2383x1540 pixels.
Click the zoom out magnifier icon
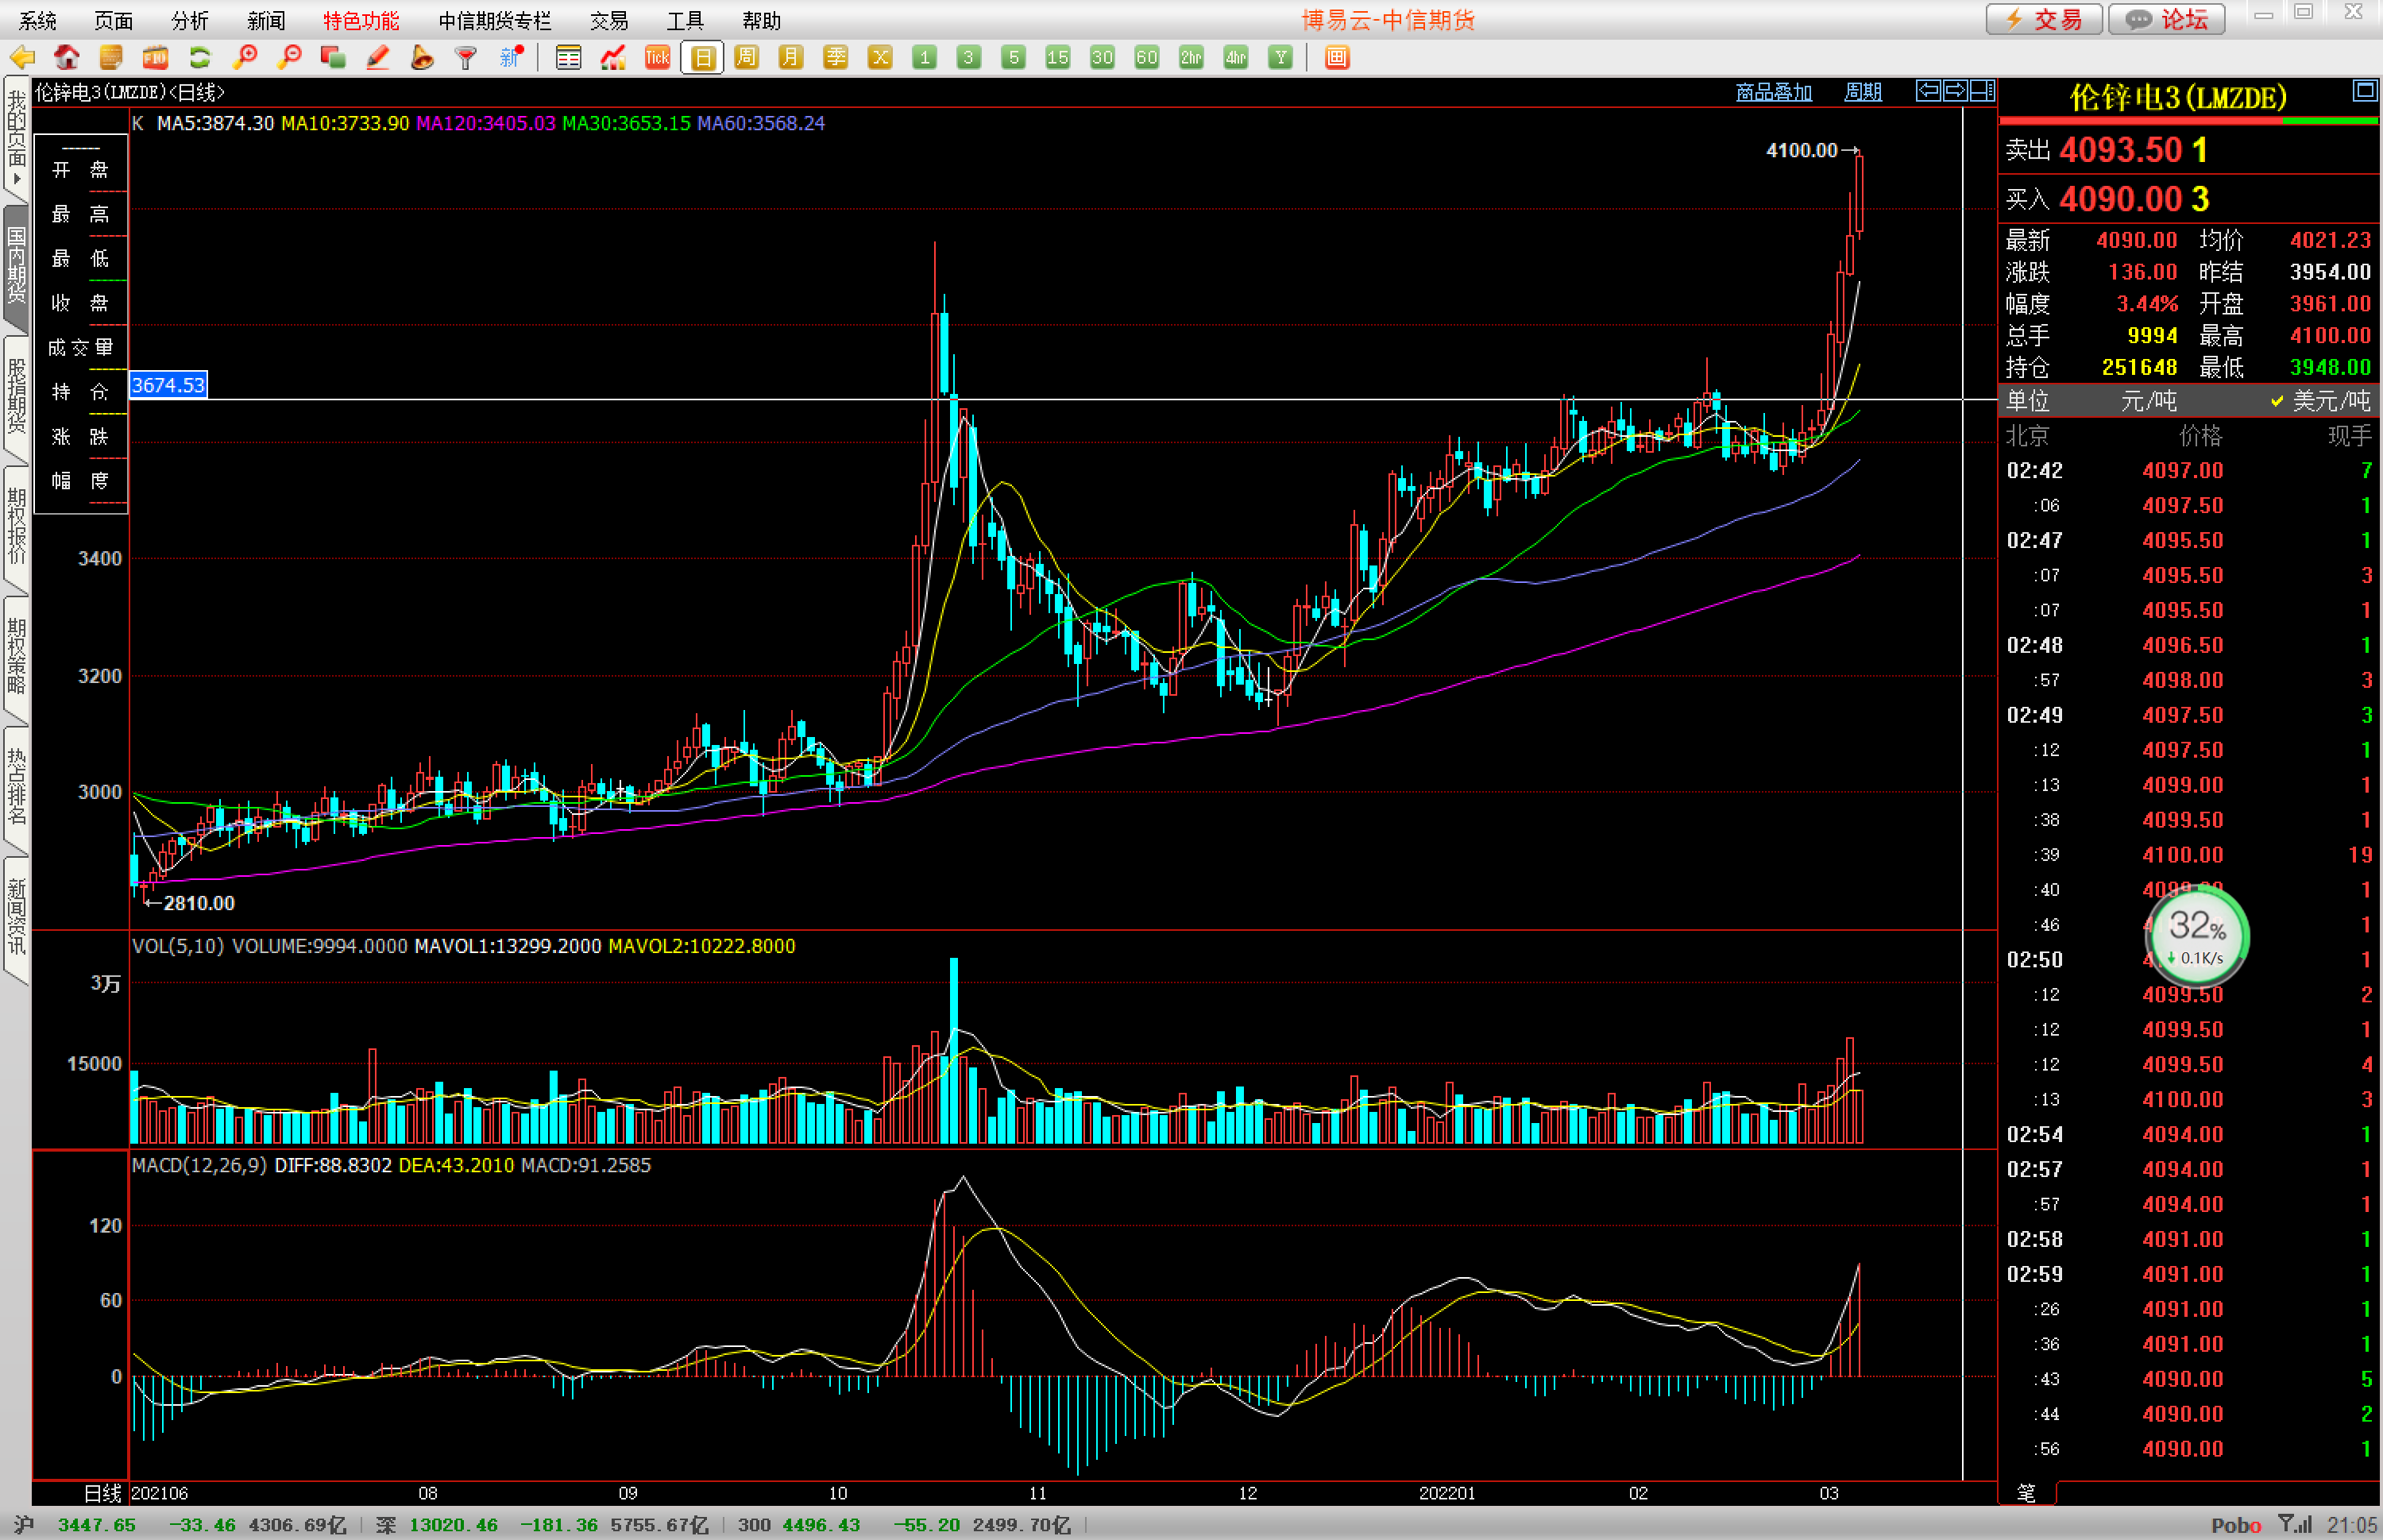click(x=289, y=58)
